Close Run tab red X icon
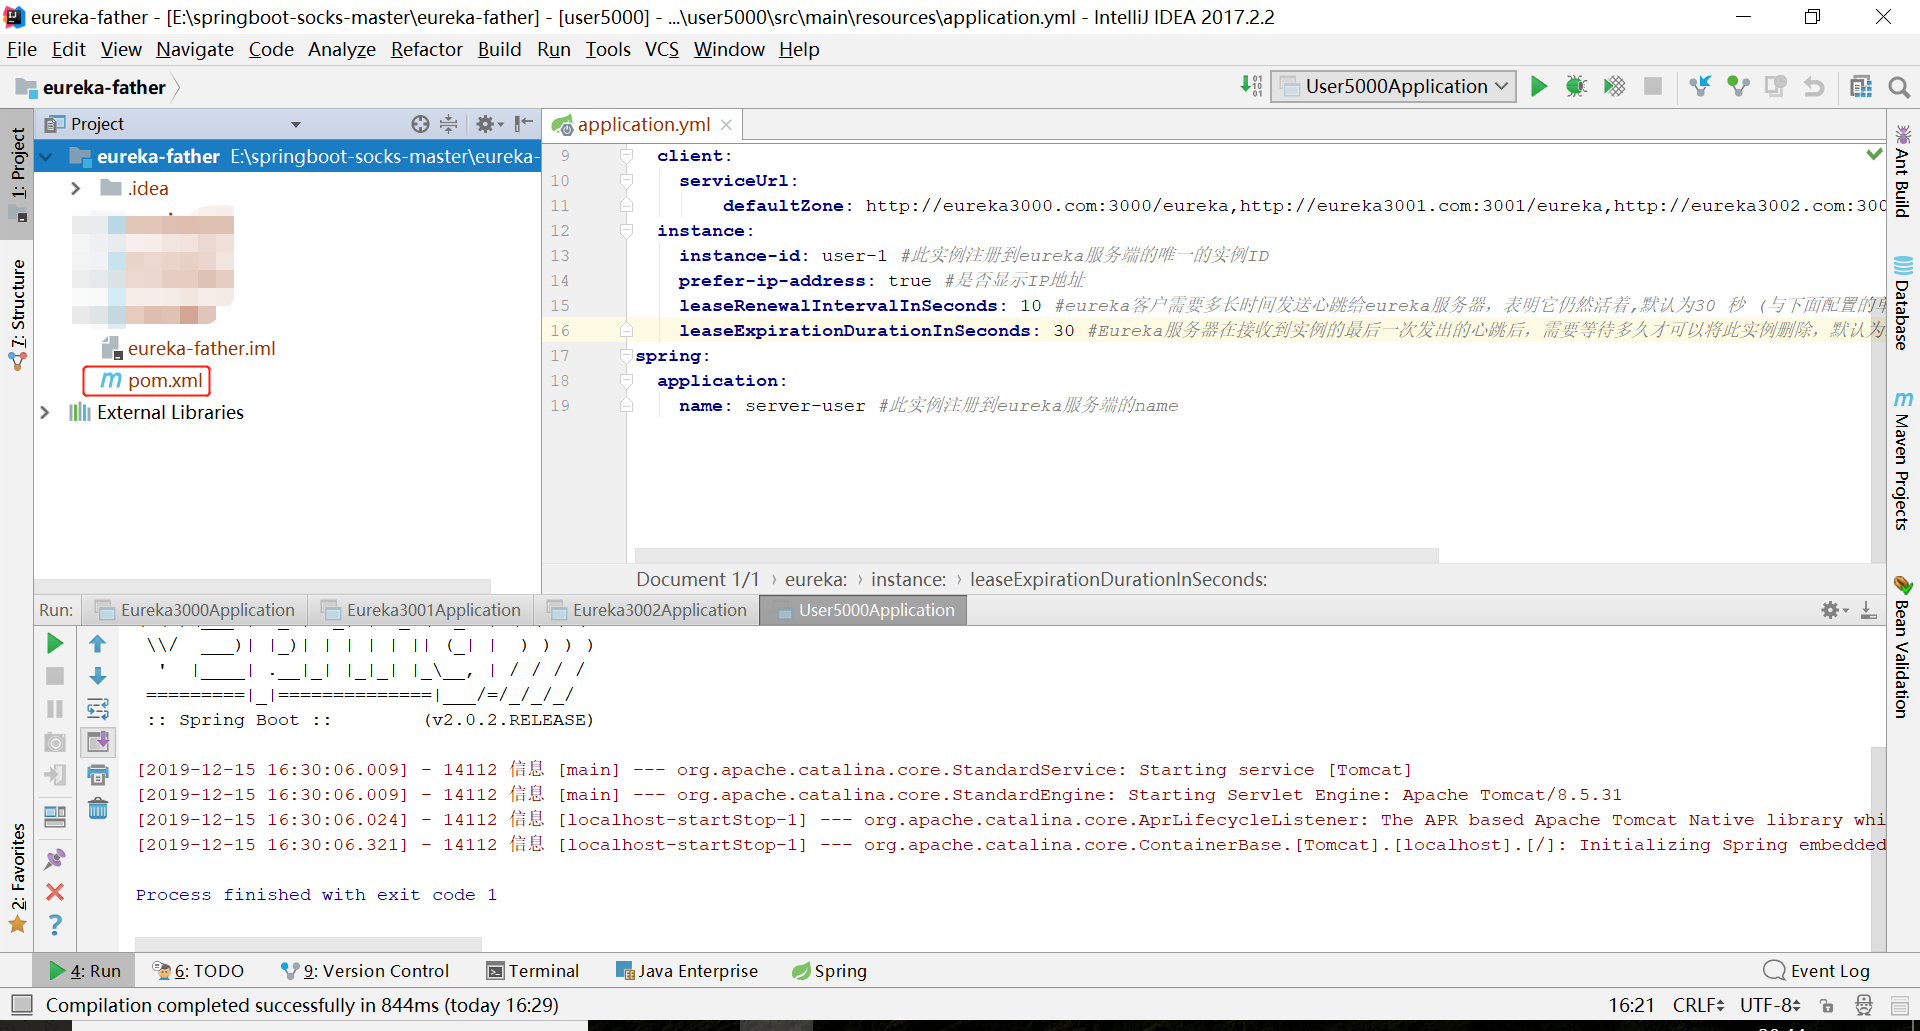The height and width of the screenshot is (1031, 1920). (x=55, y=892)
